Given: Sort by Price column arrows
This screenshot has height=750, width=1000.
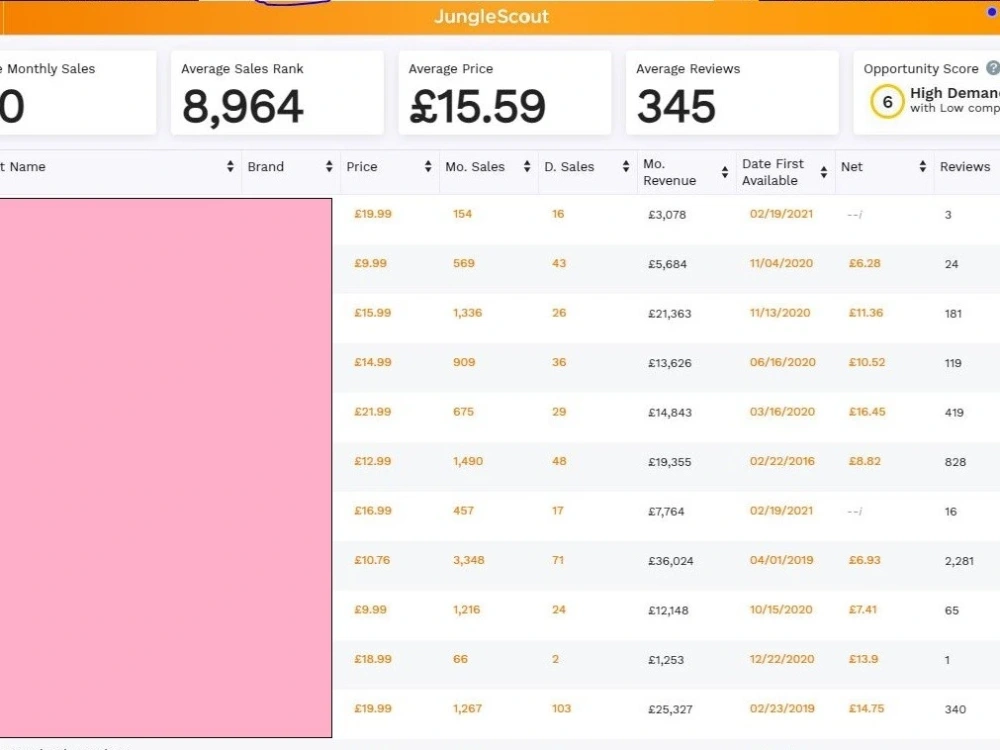Looking at the screenshot, I should (428, 166).
